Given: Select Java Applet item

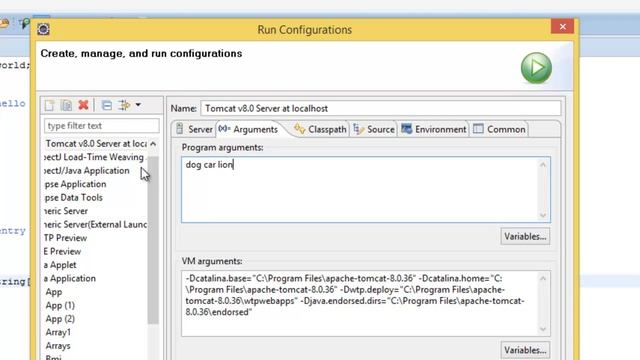Looking at the screenshot, I should click(x=60, y=265).
